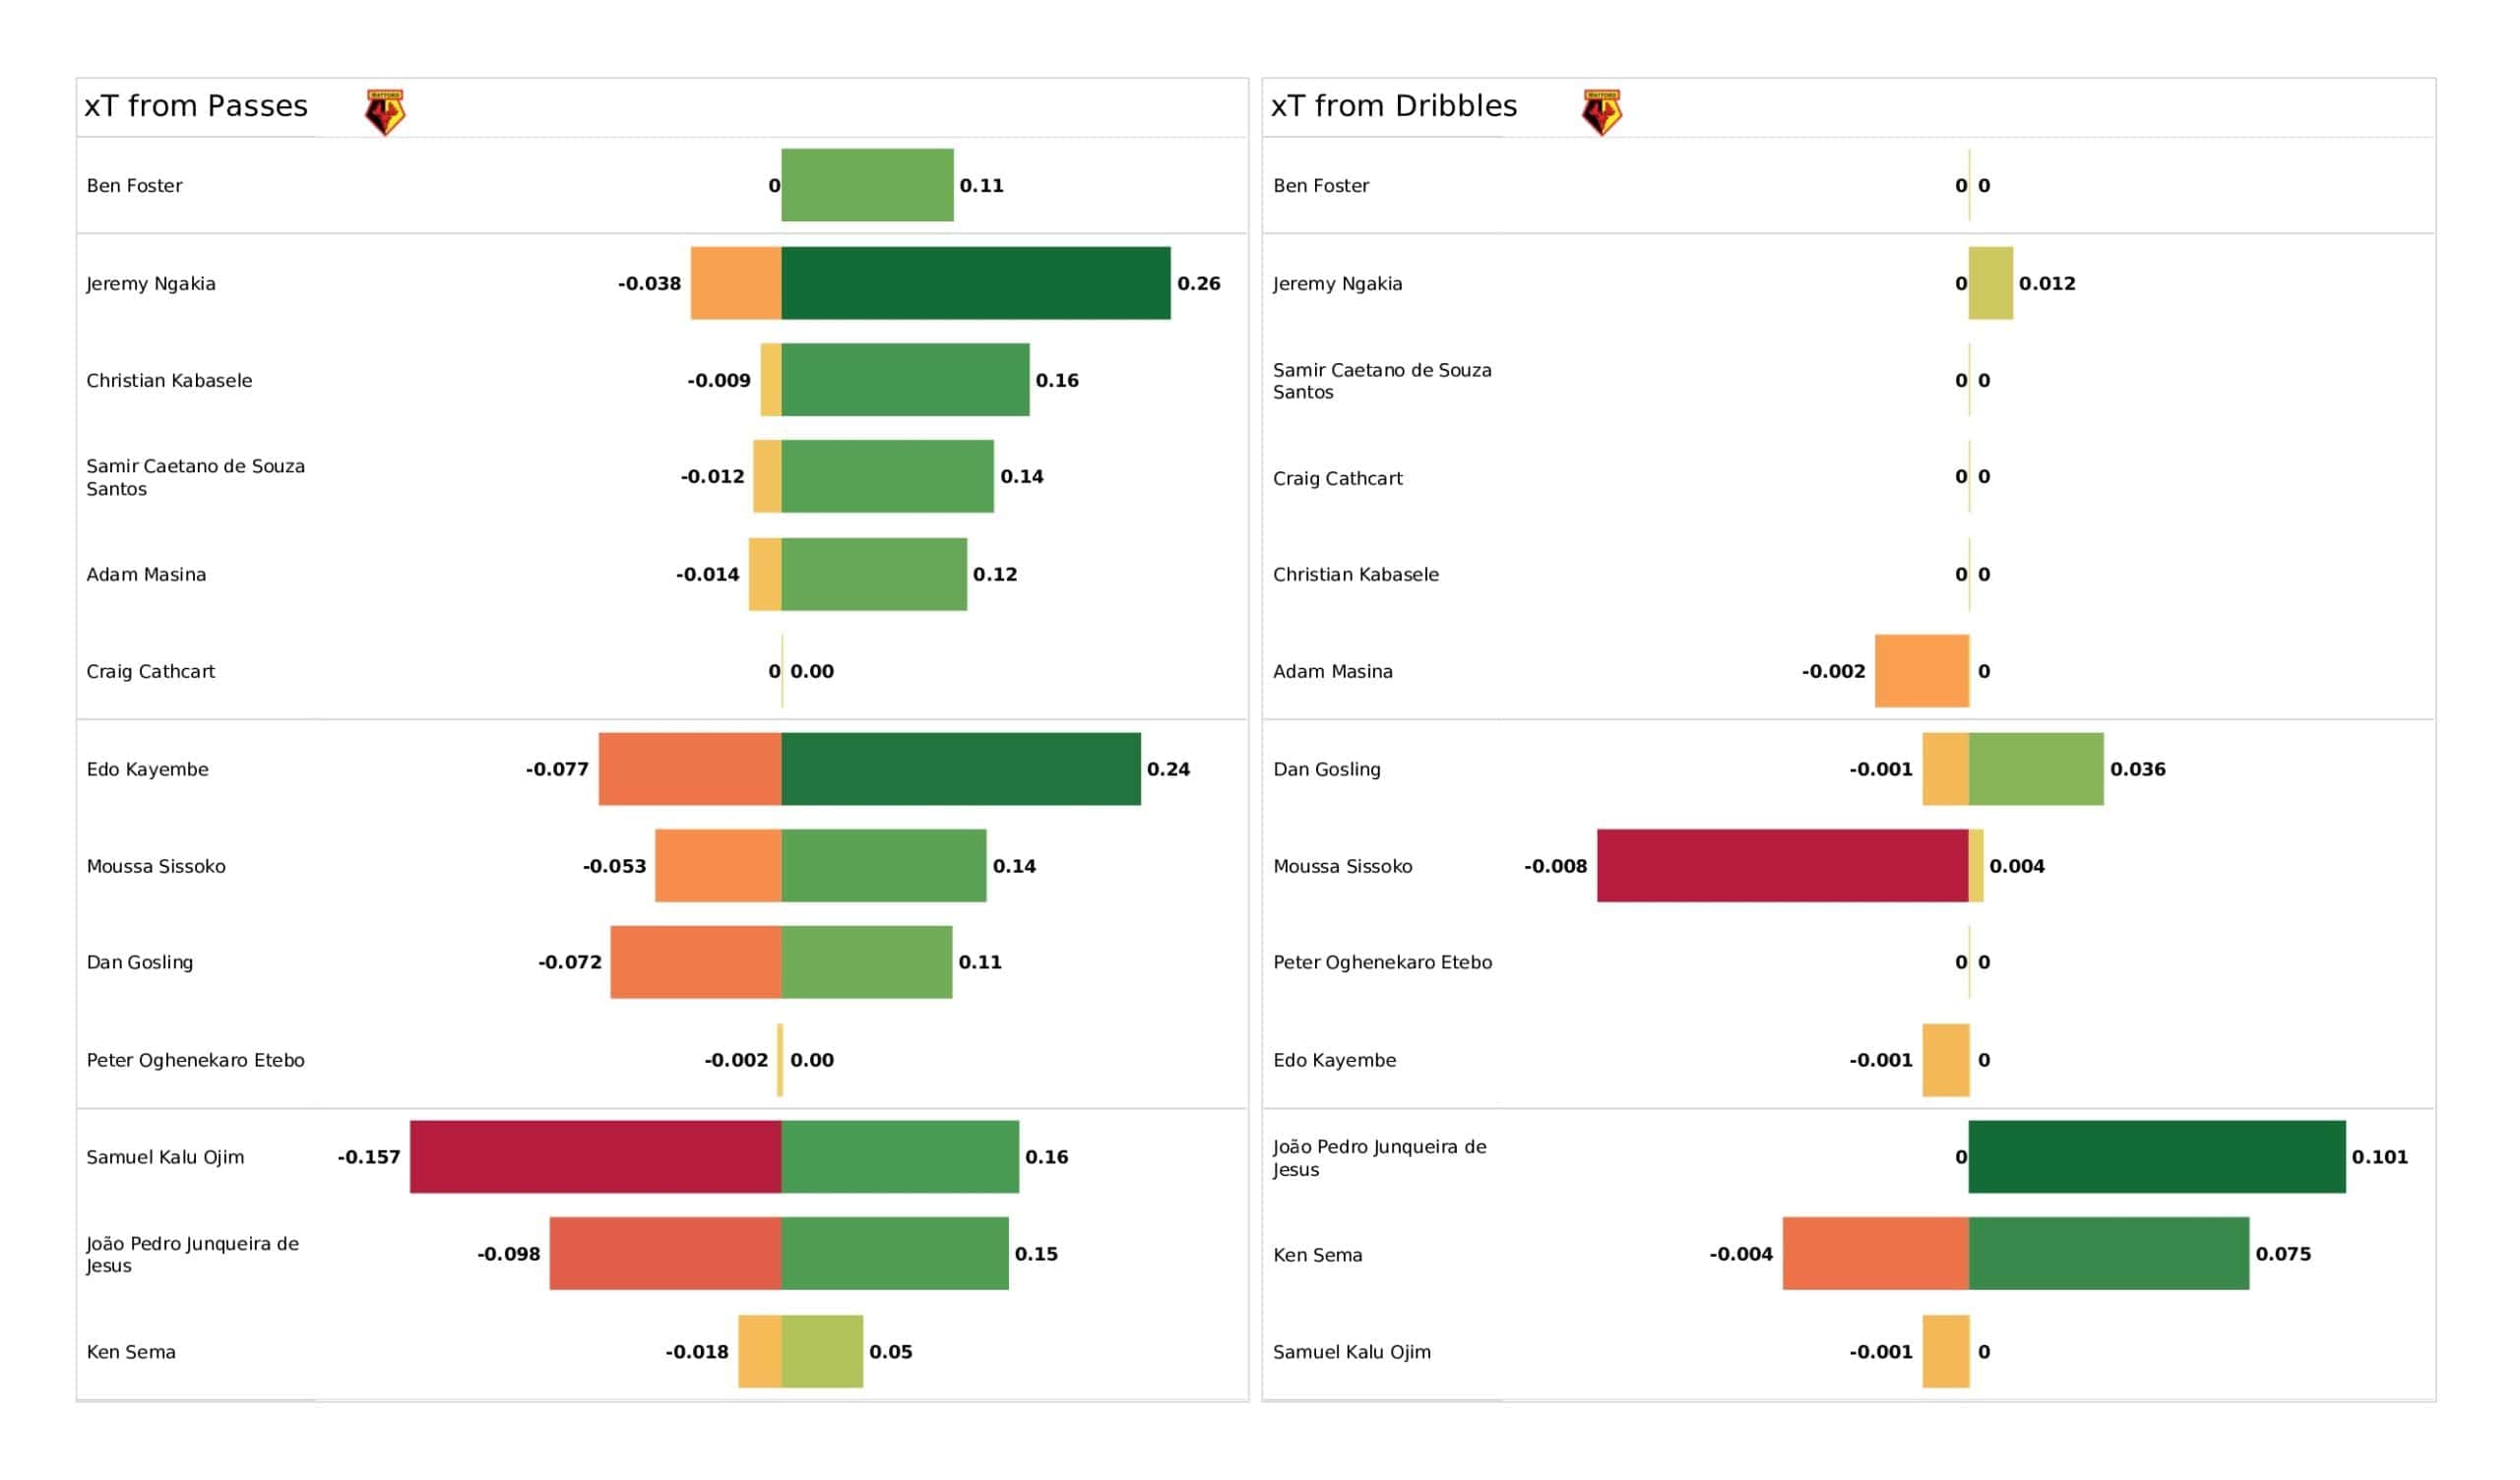
Task: Select the "xT from Dribbles" panel title
Action: point(1394,106)
